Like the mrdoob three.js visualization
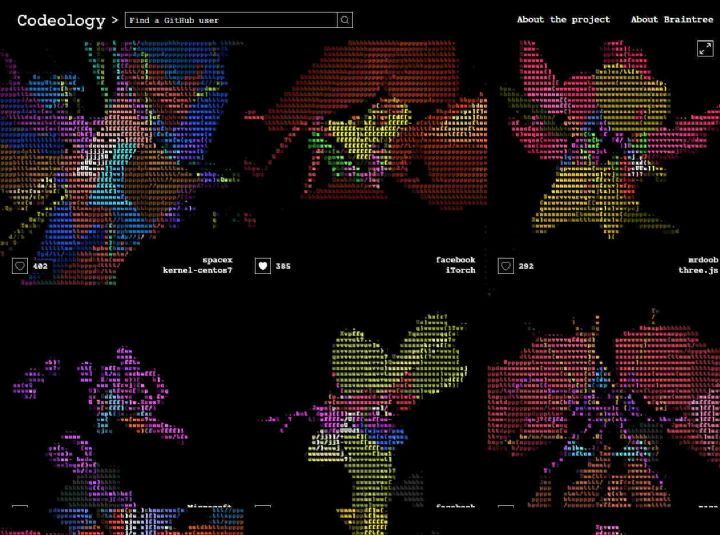720x535 pixels. tap(506, 266)
